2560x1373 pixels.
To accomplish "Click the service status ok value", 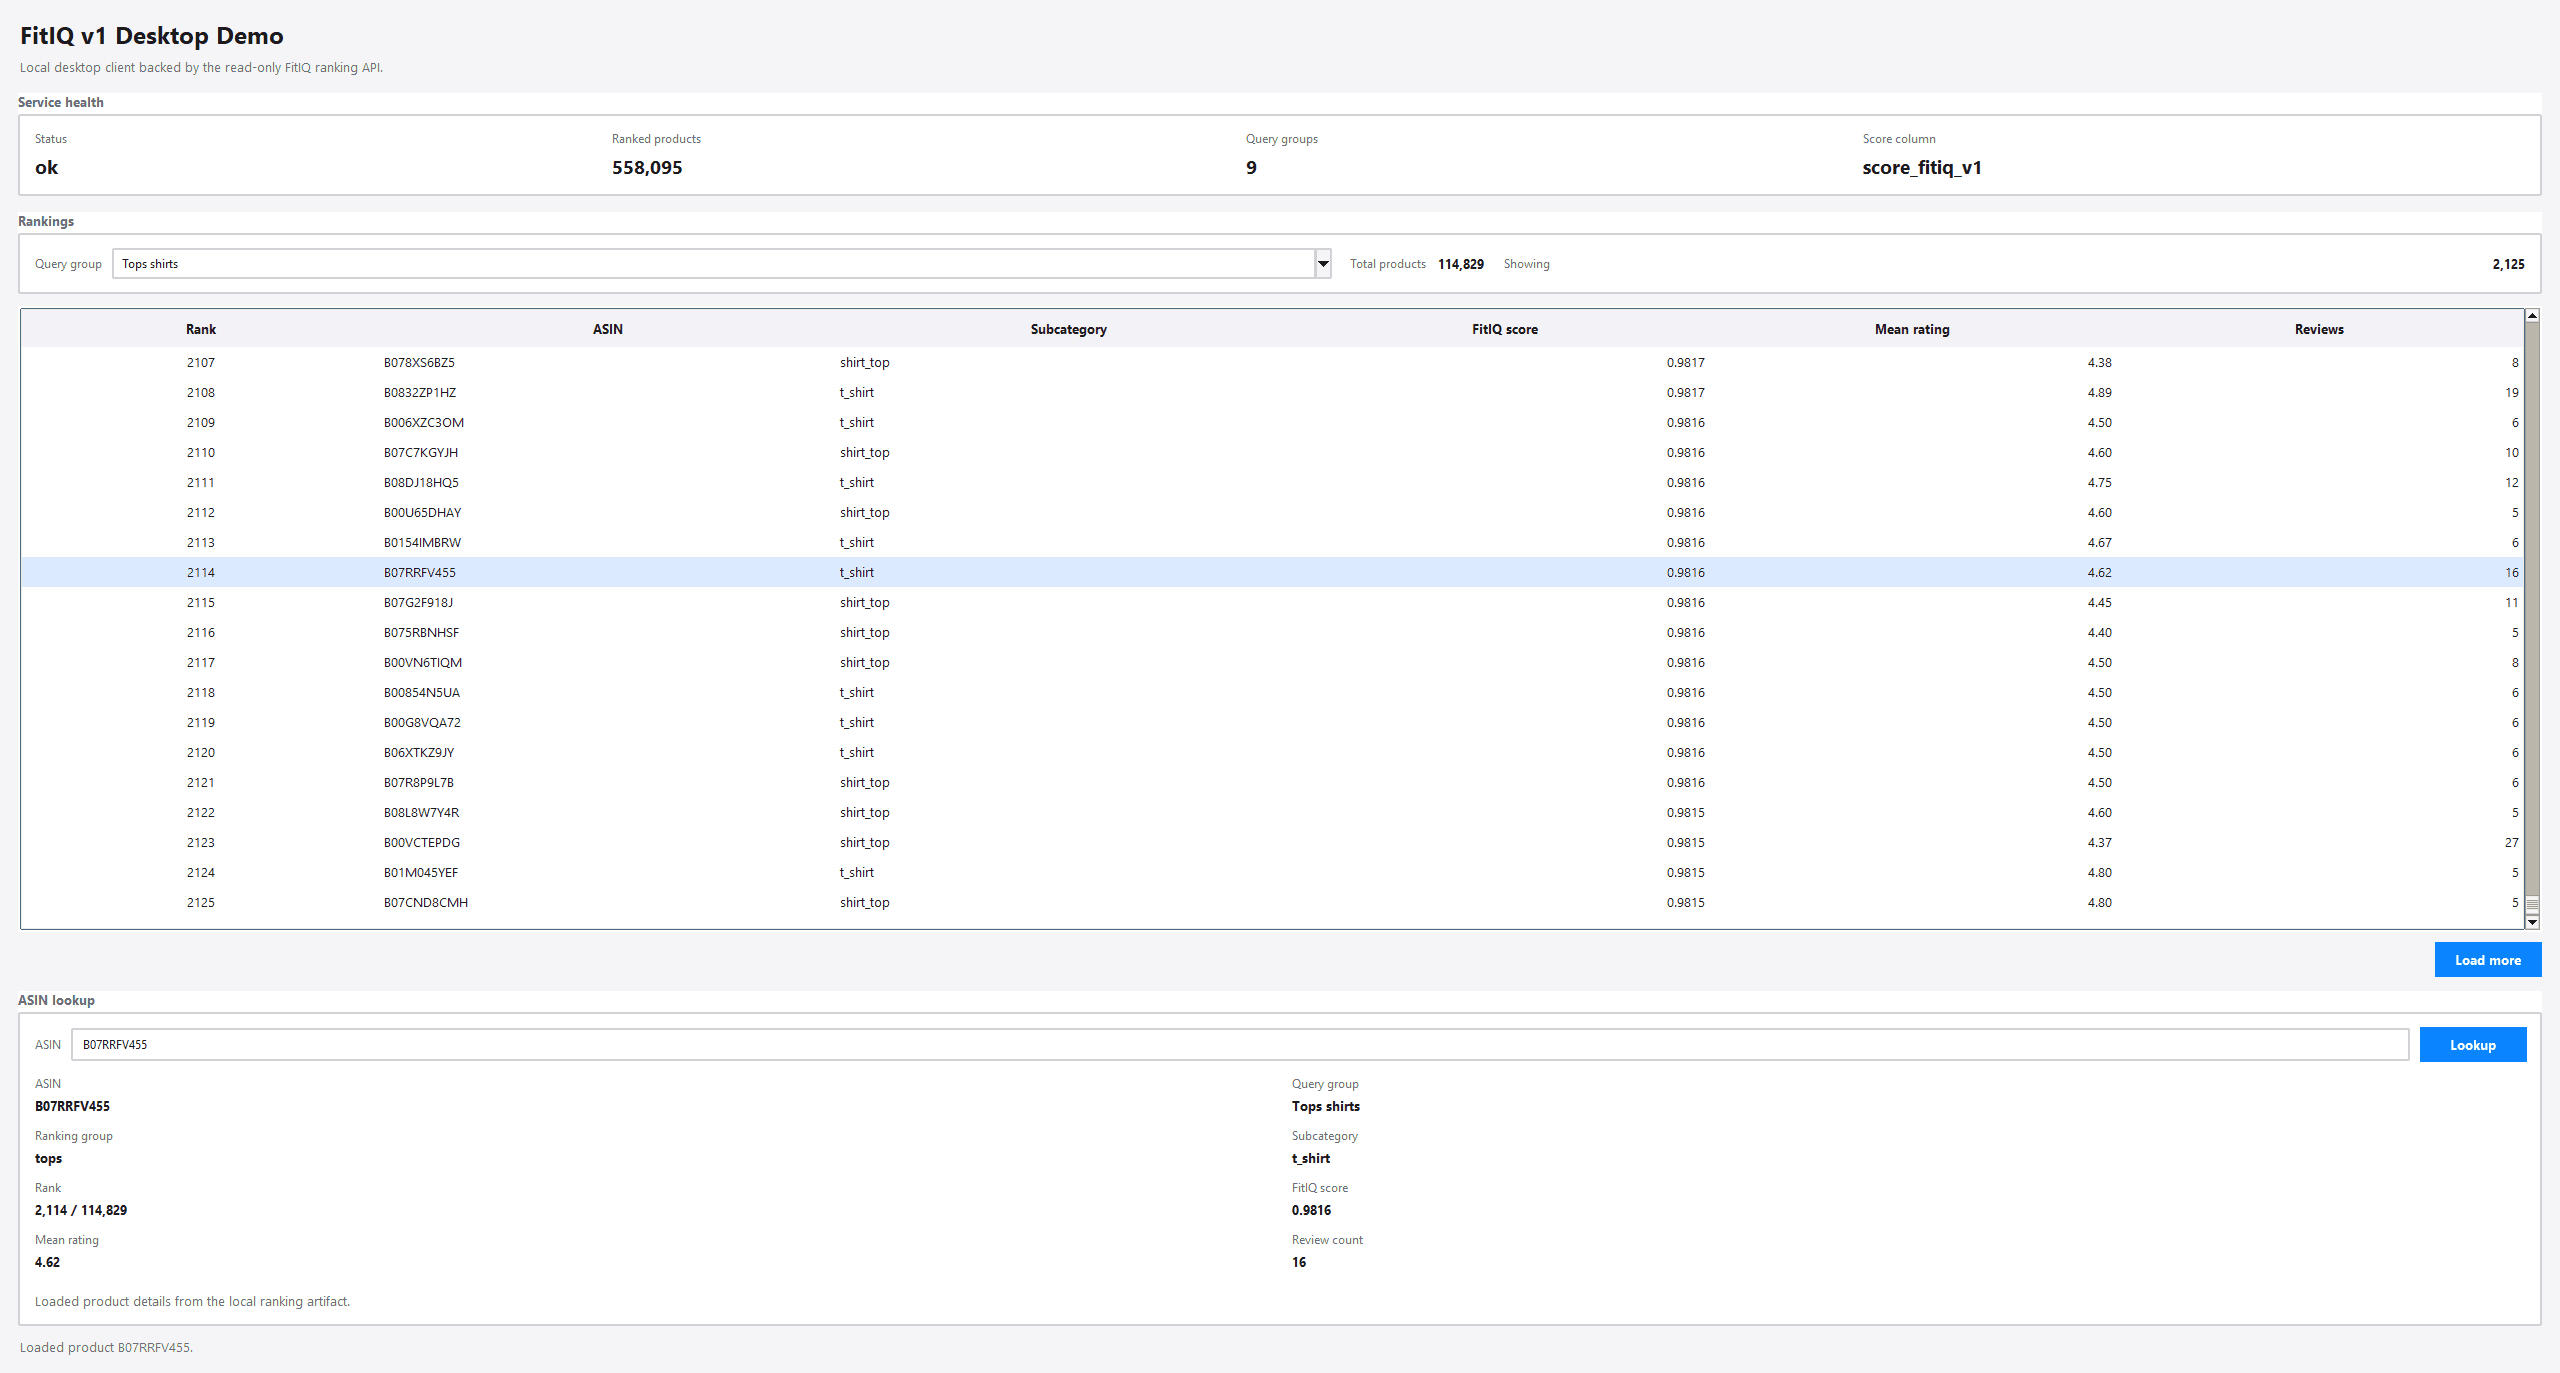I will coord(46,167).
